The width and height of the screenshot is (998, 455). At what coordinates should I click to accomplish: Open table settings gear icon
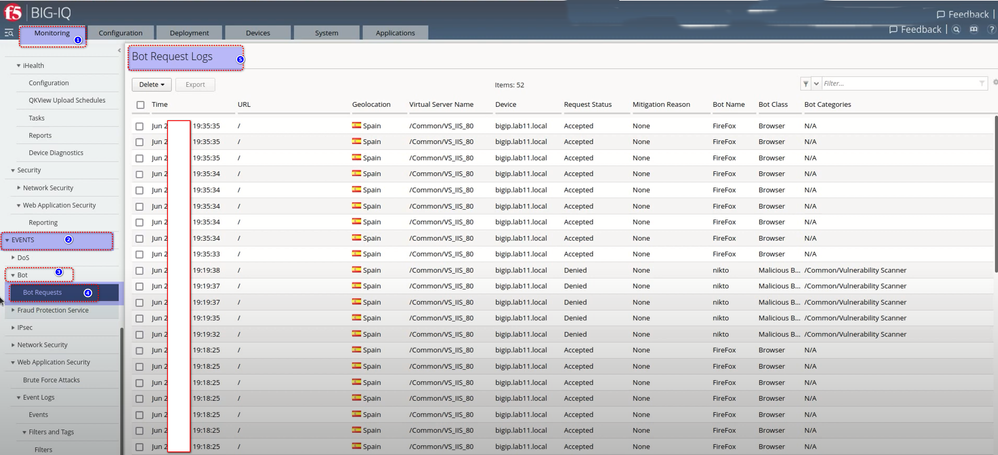pyautogui.click(x=995, y=84)
